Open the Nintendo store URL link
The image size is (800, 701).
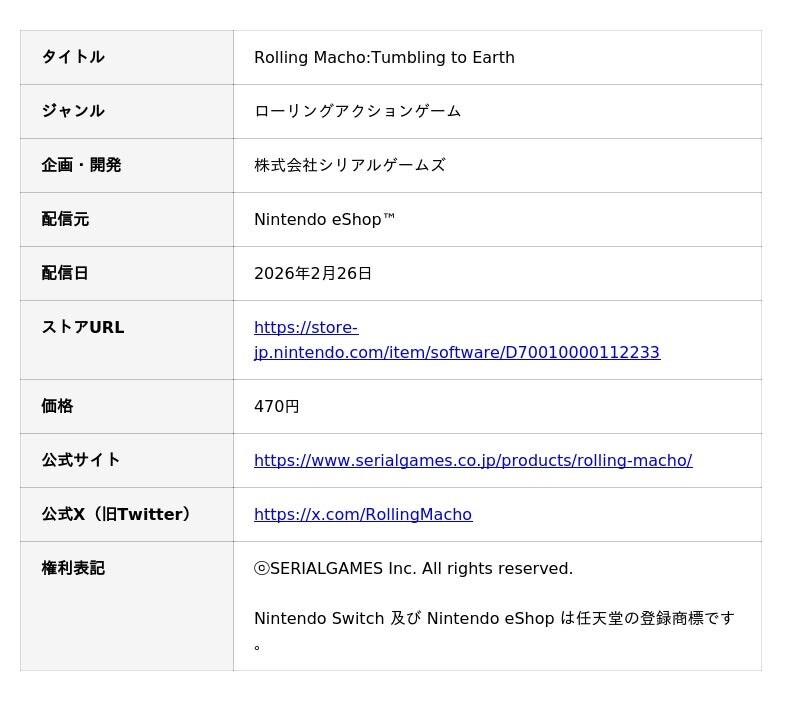click(x=456, y=352)
